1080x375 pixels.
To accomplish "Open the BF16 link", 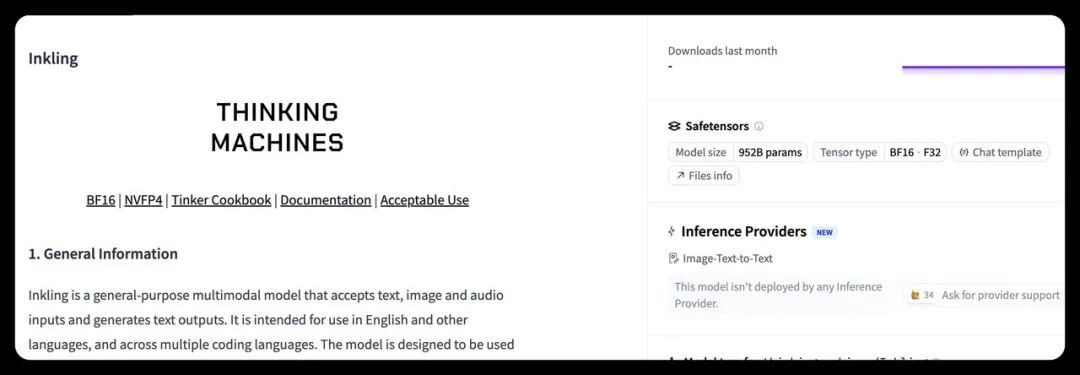I will click(101, 200).
